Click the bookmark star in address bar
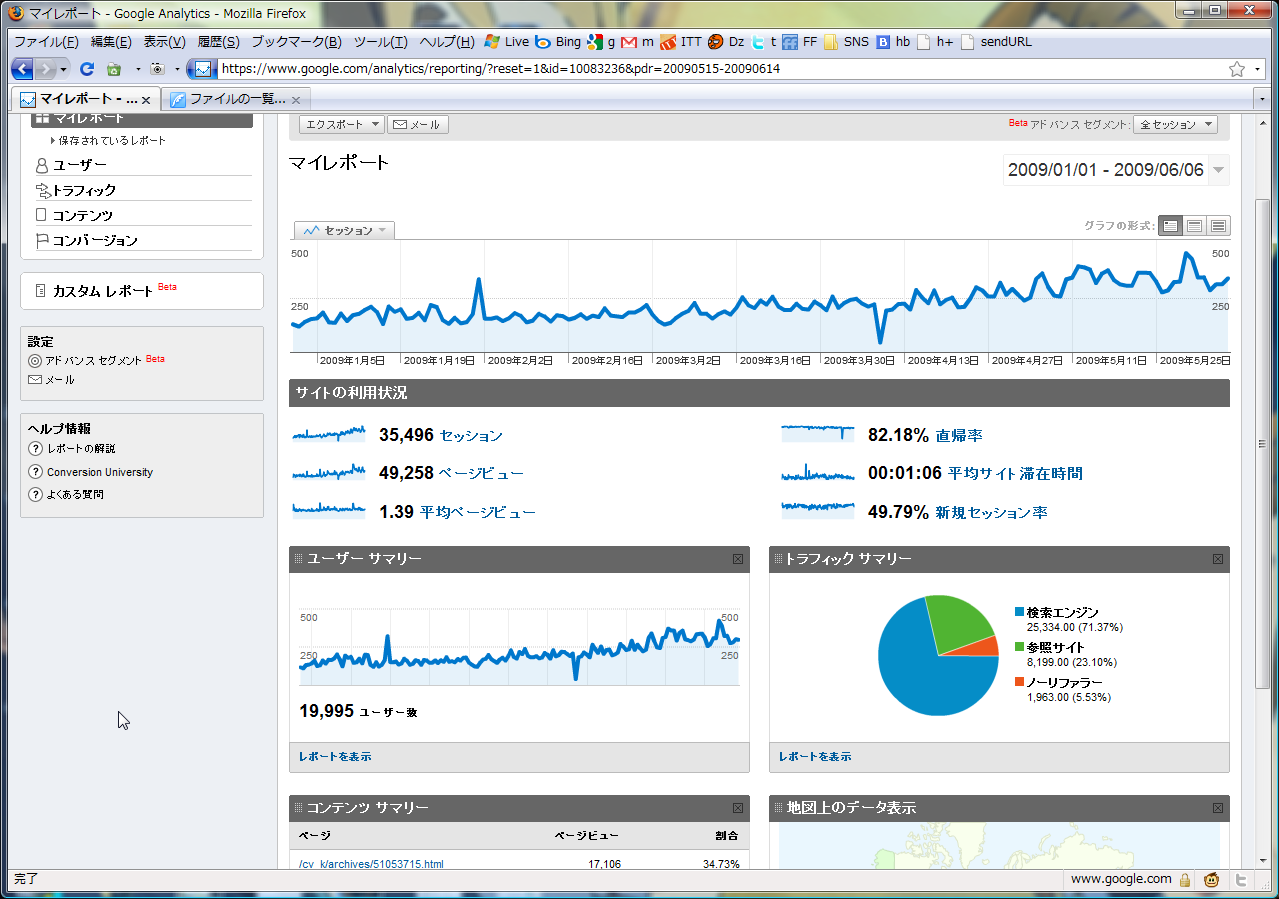The width and height of the screenshot is (1279, 899). [x=1237, y=69]
